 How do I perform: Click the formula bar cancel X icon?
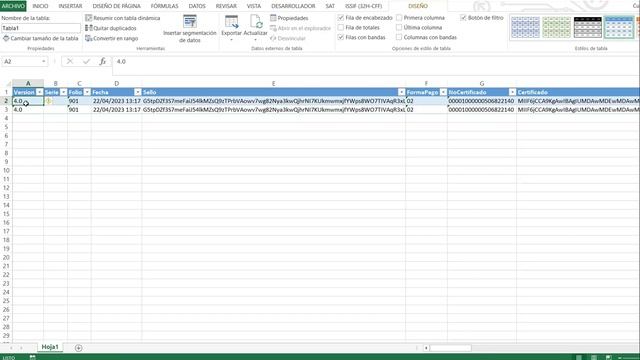[x=70, y=61]
